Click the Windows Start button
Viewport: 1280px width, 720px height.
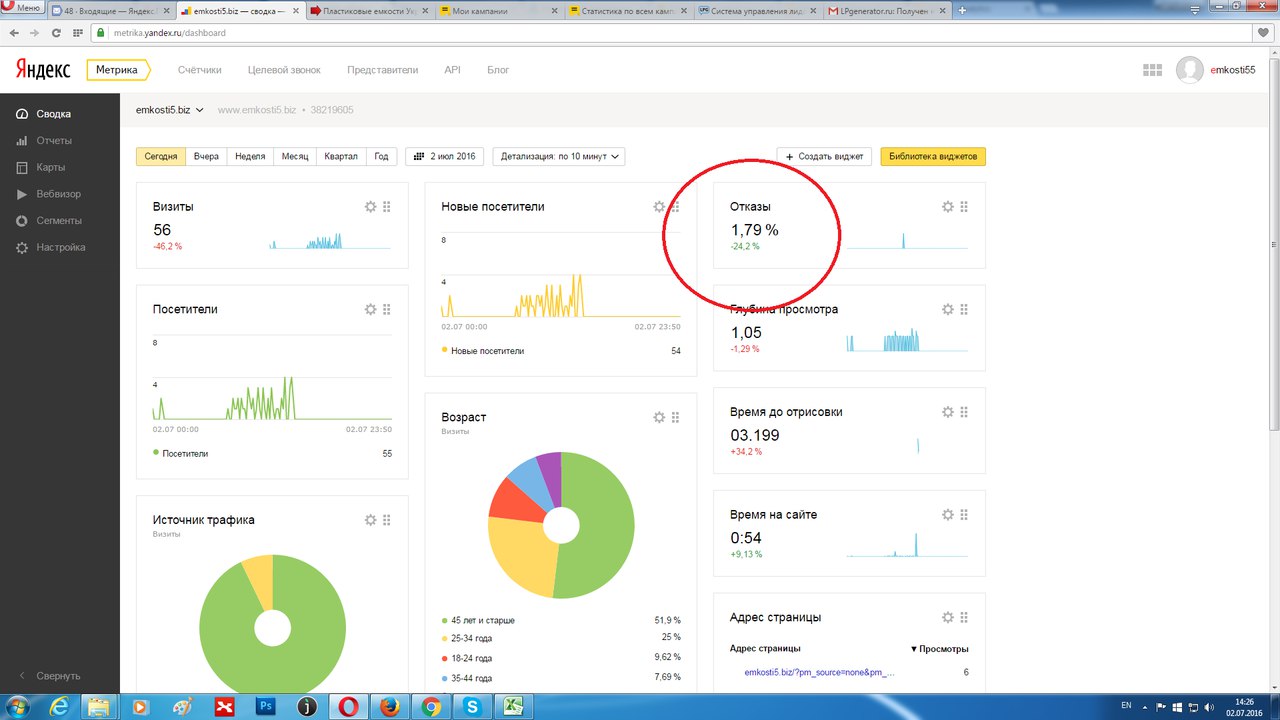tap(18, 707)
